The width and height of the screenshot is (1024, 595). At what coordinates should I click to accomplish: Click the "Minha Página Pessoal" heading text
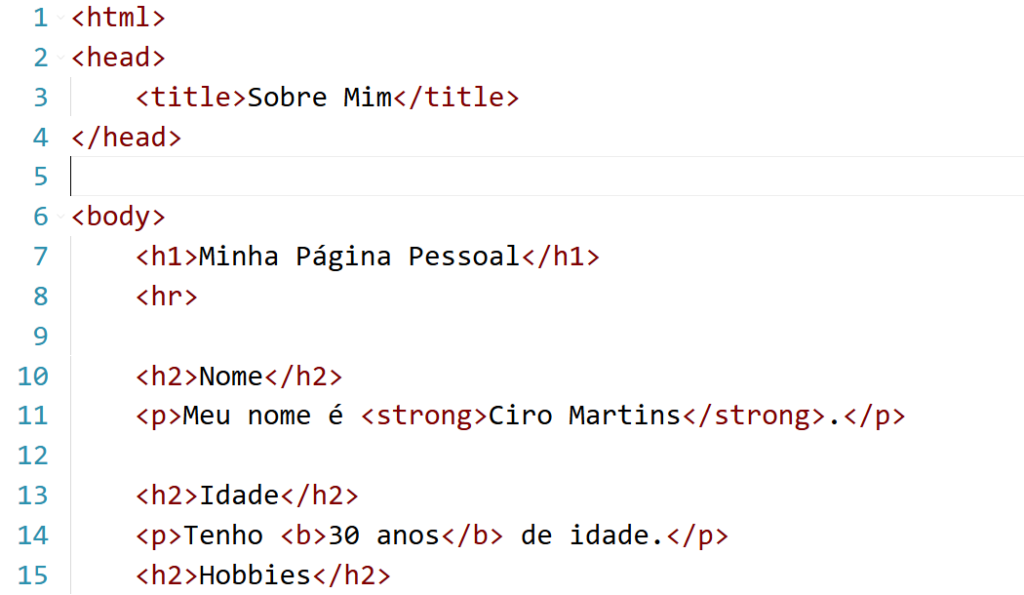[359, 257]
